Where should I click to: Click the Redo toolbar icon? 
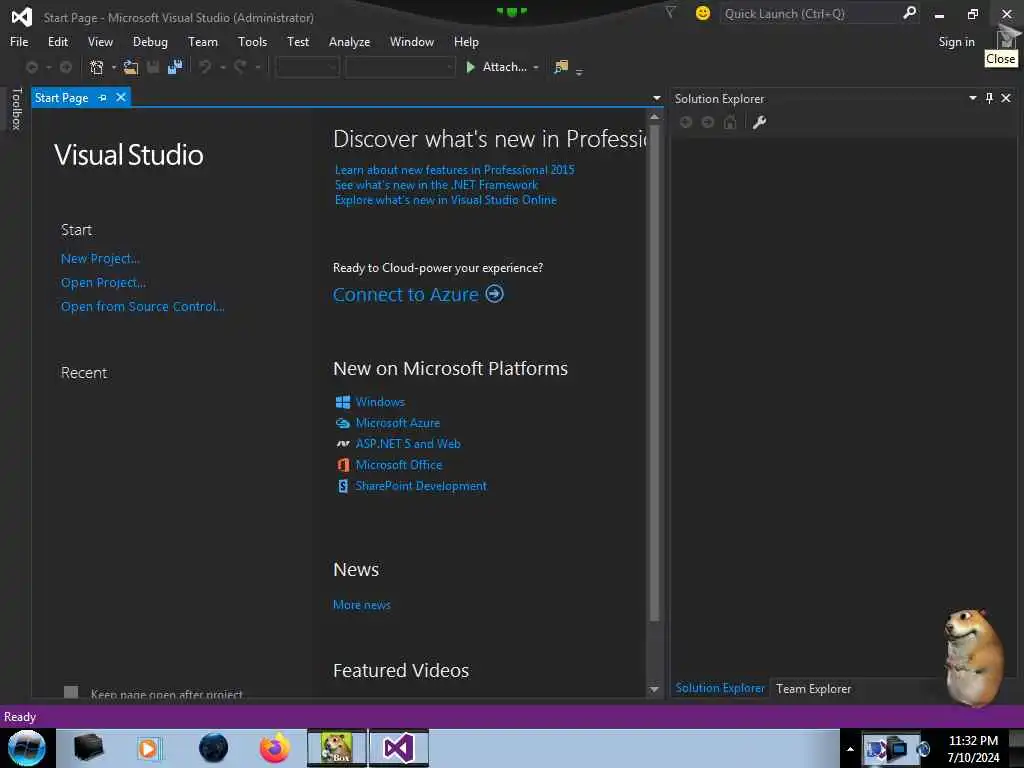tap(240, 67)
